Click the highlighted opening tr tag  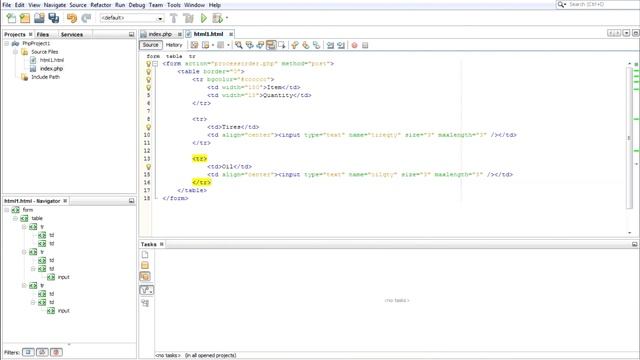(200, 158)
